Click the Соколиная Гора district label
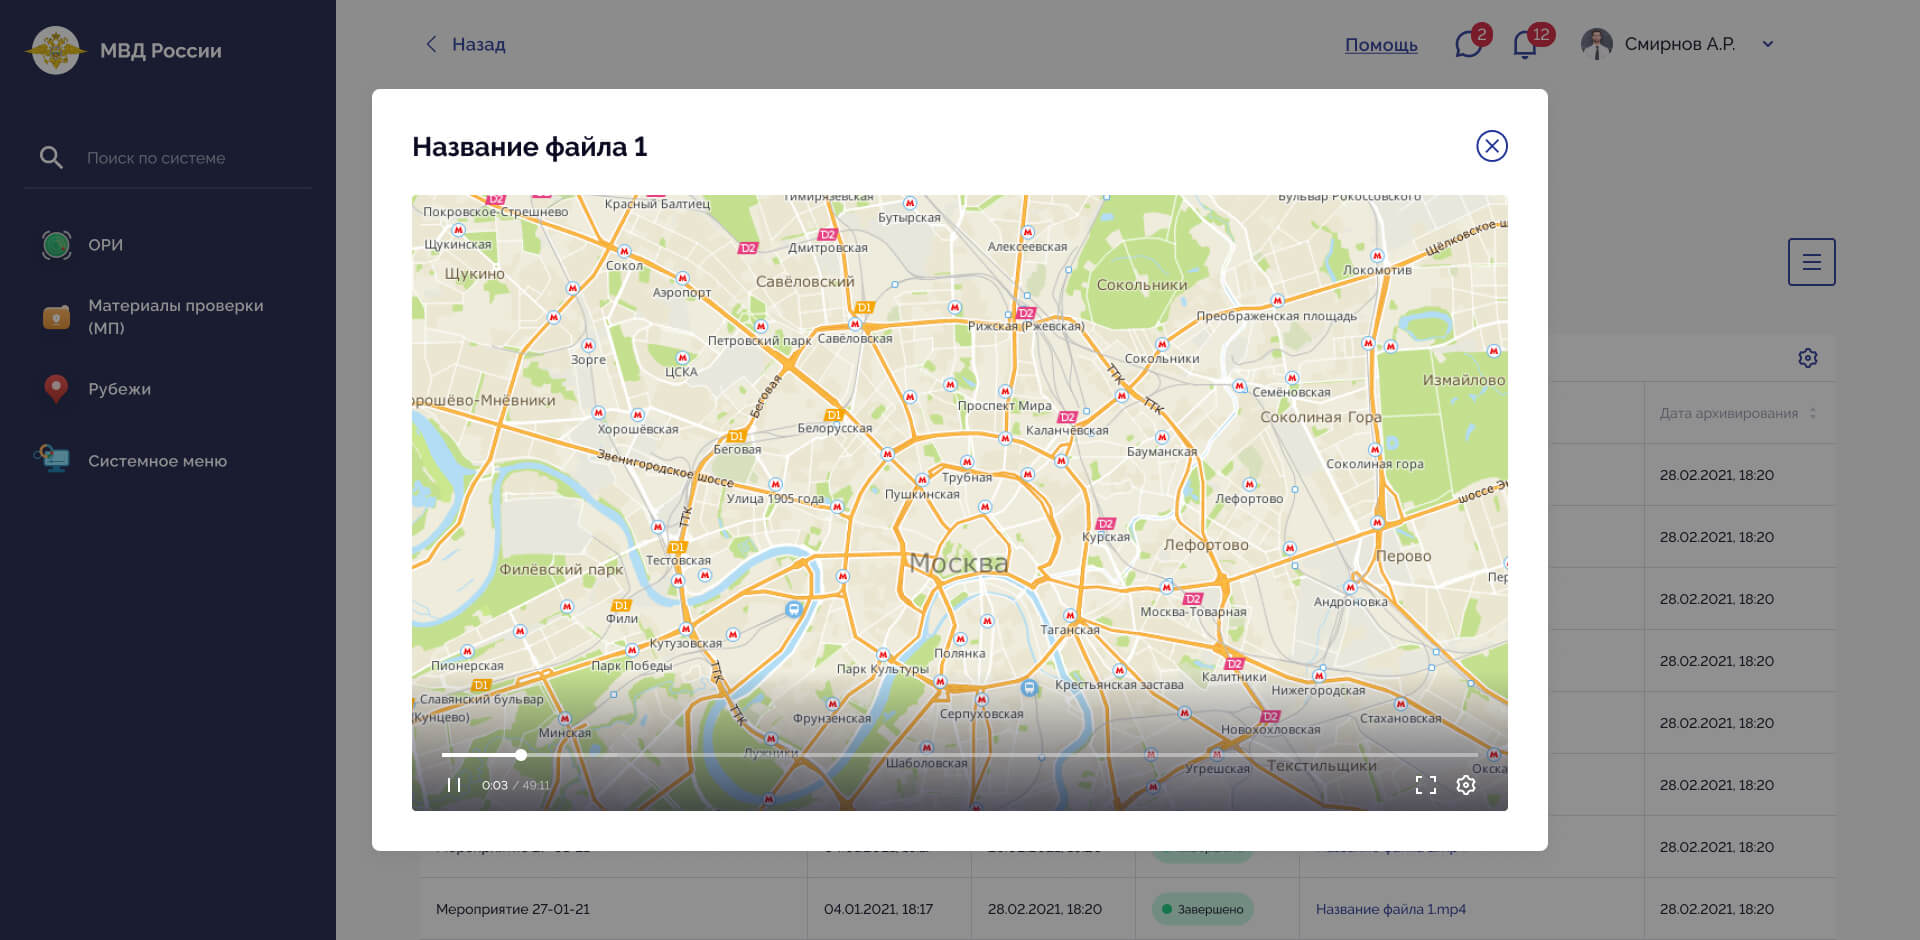Screen dimensions: 1920x940 click(x=1321, y=417)
